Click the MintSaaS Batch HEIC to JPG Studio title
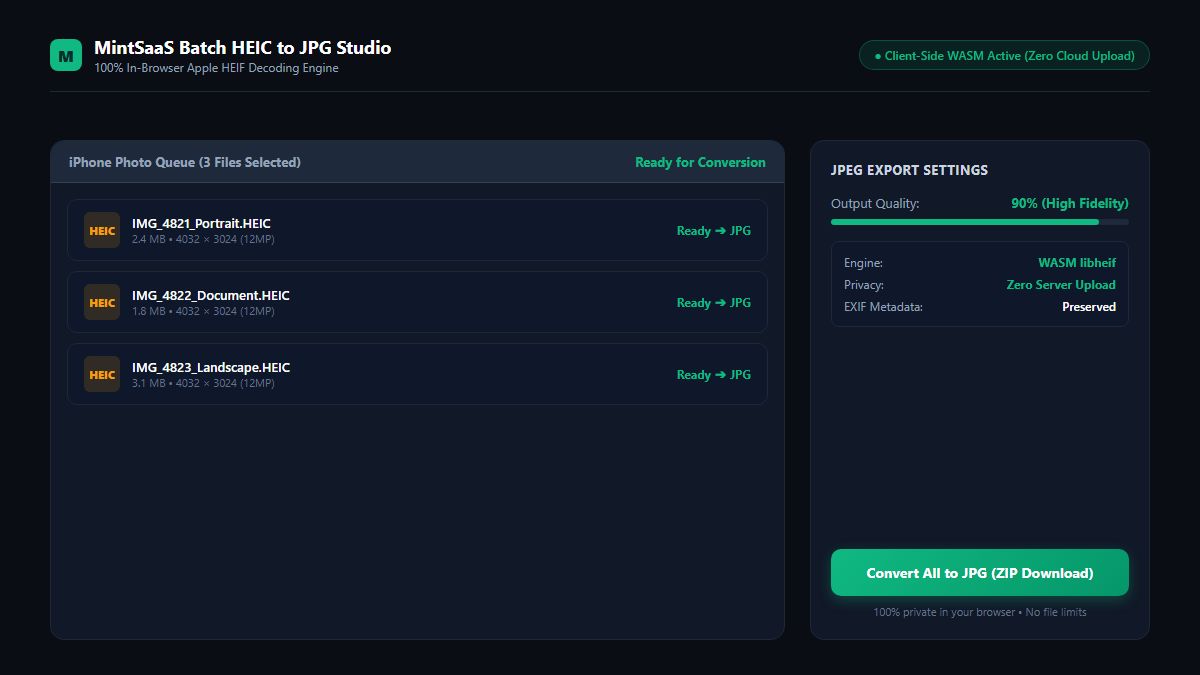The image size is (1200, 675). click(x=243, y=47)
